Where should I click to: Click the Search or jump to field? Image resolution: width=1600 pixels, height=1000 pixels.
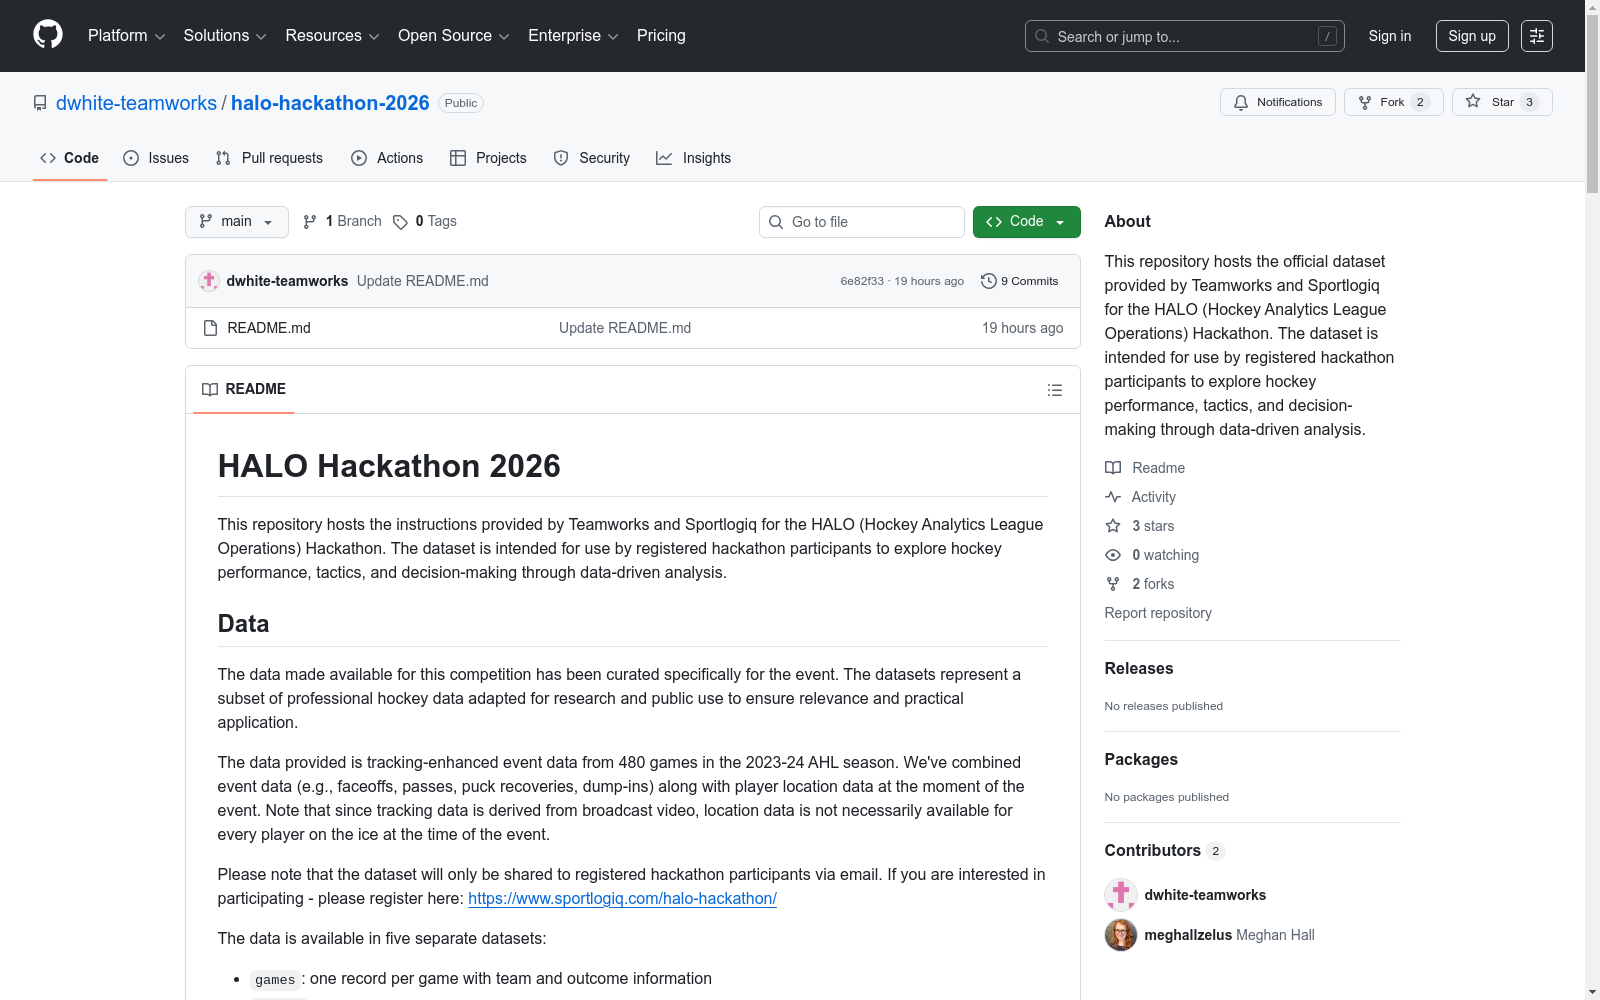(1185, 36)
